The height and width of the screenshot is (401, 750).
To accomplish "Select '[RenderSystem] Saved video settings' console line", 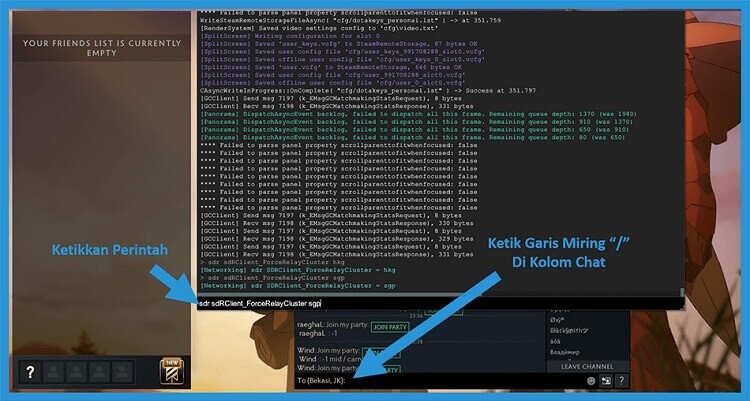I will pos(319,28).
